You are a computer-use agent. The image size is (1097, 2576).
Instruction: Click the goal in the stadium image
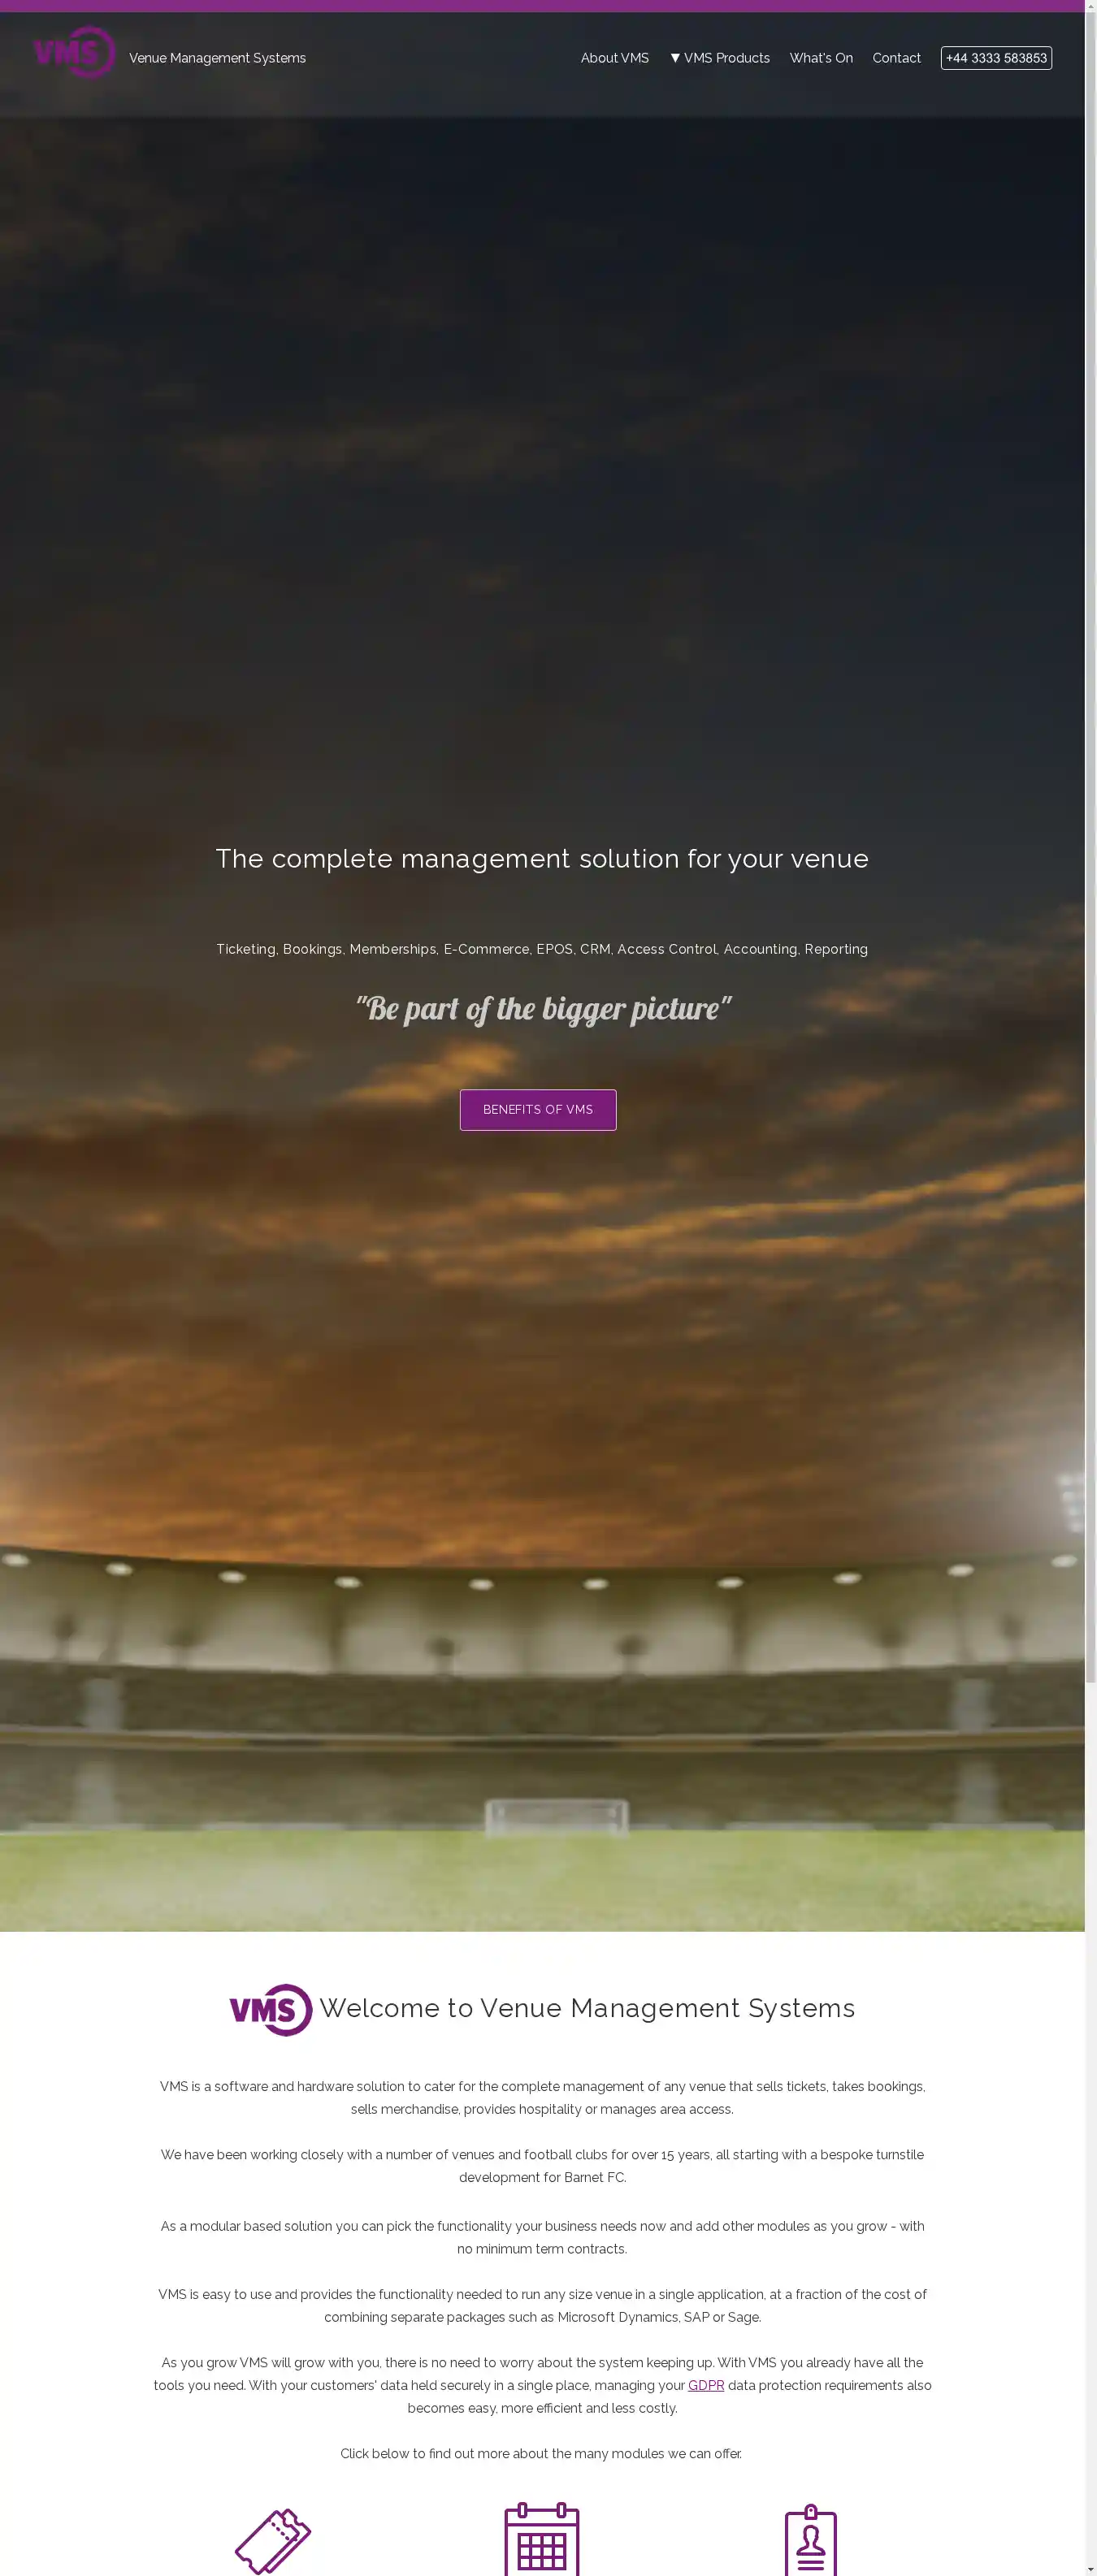pyautogui.click(x=557, y=1818)
